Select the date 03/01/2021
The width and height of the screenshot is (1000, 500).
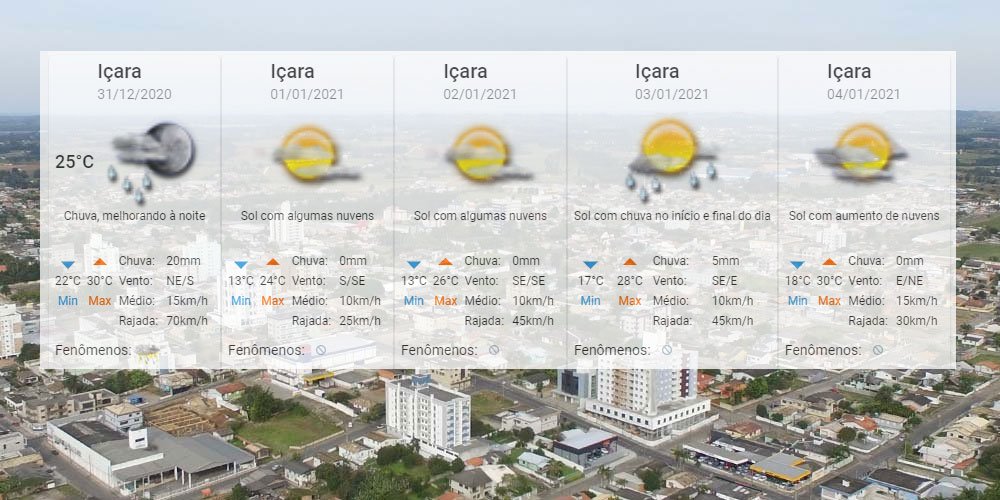671,94
